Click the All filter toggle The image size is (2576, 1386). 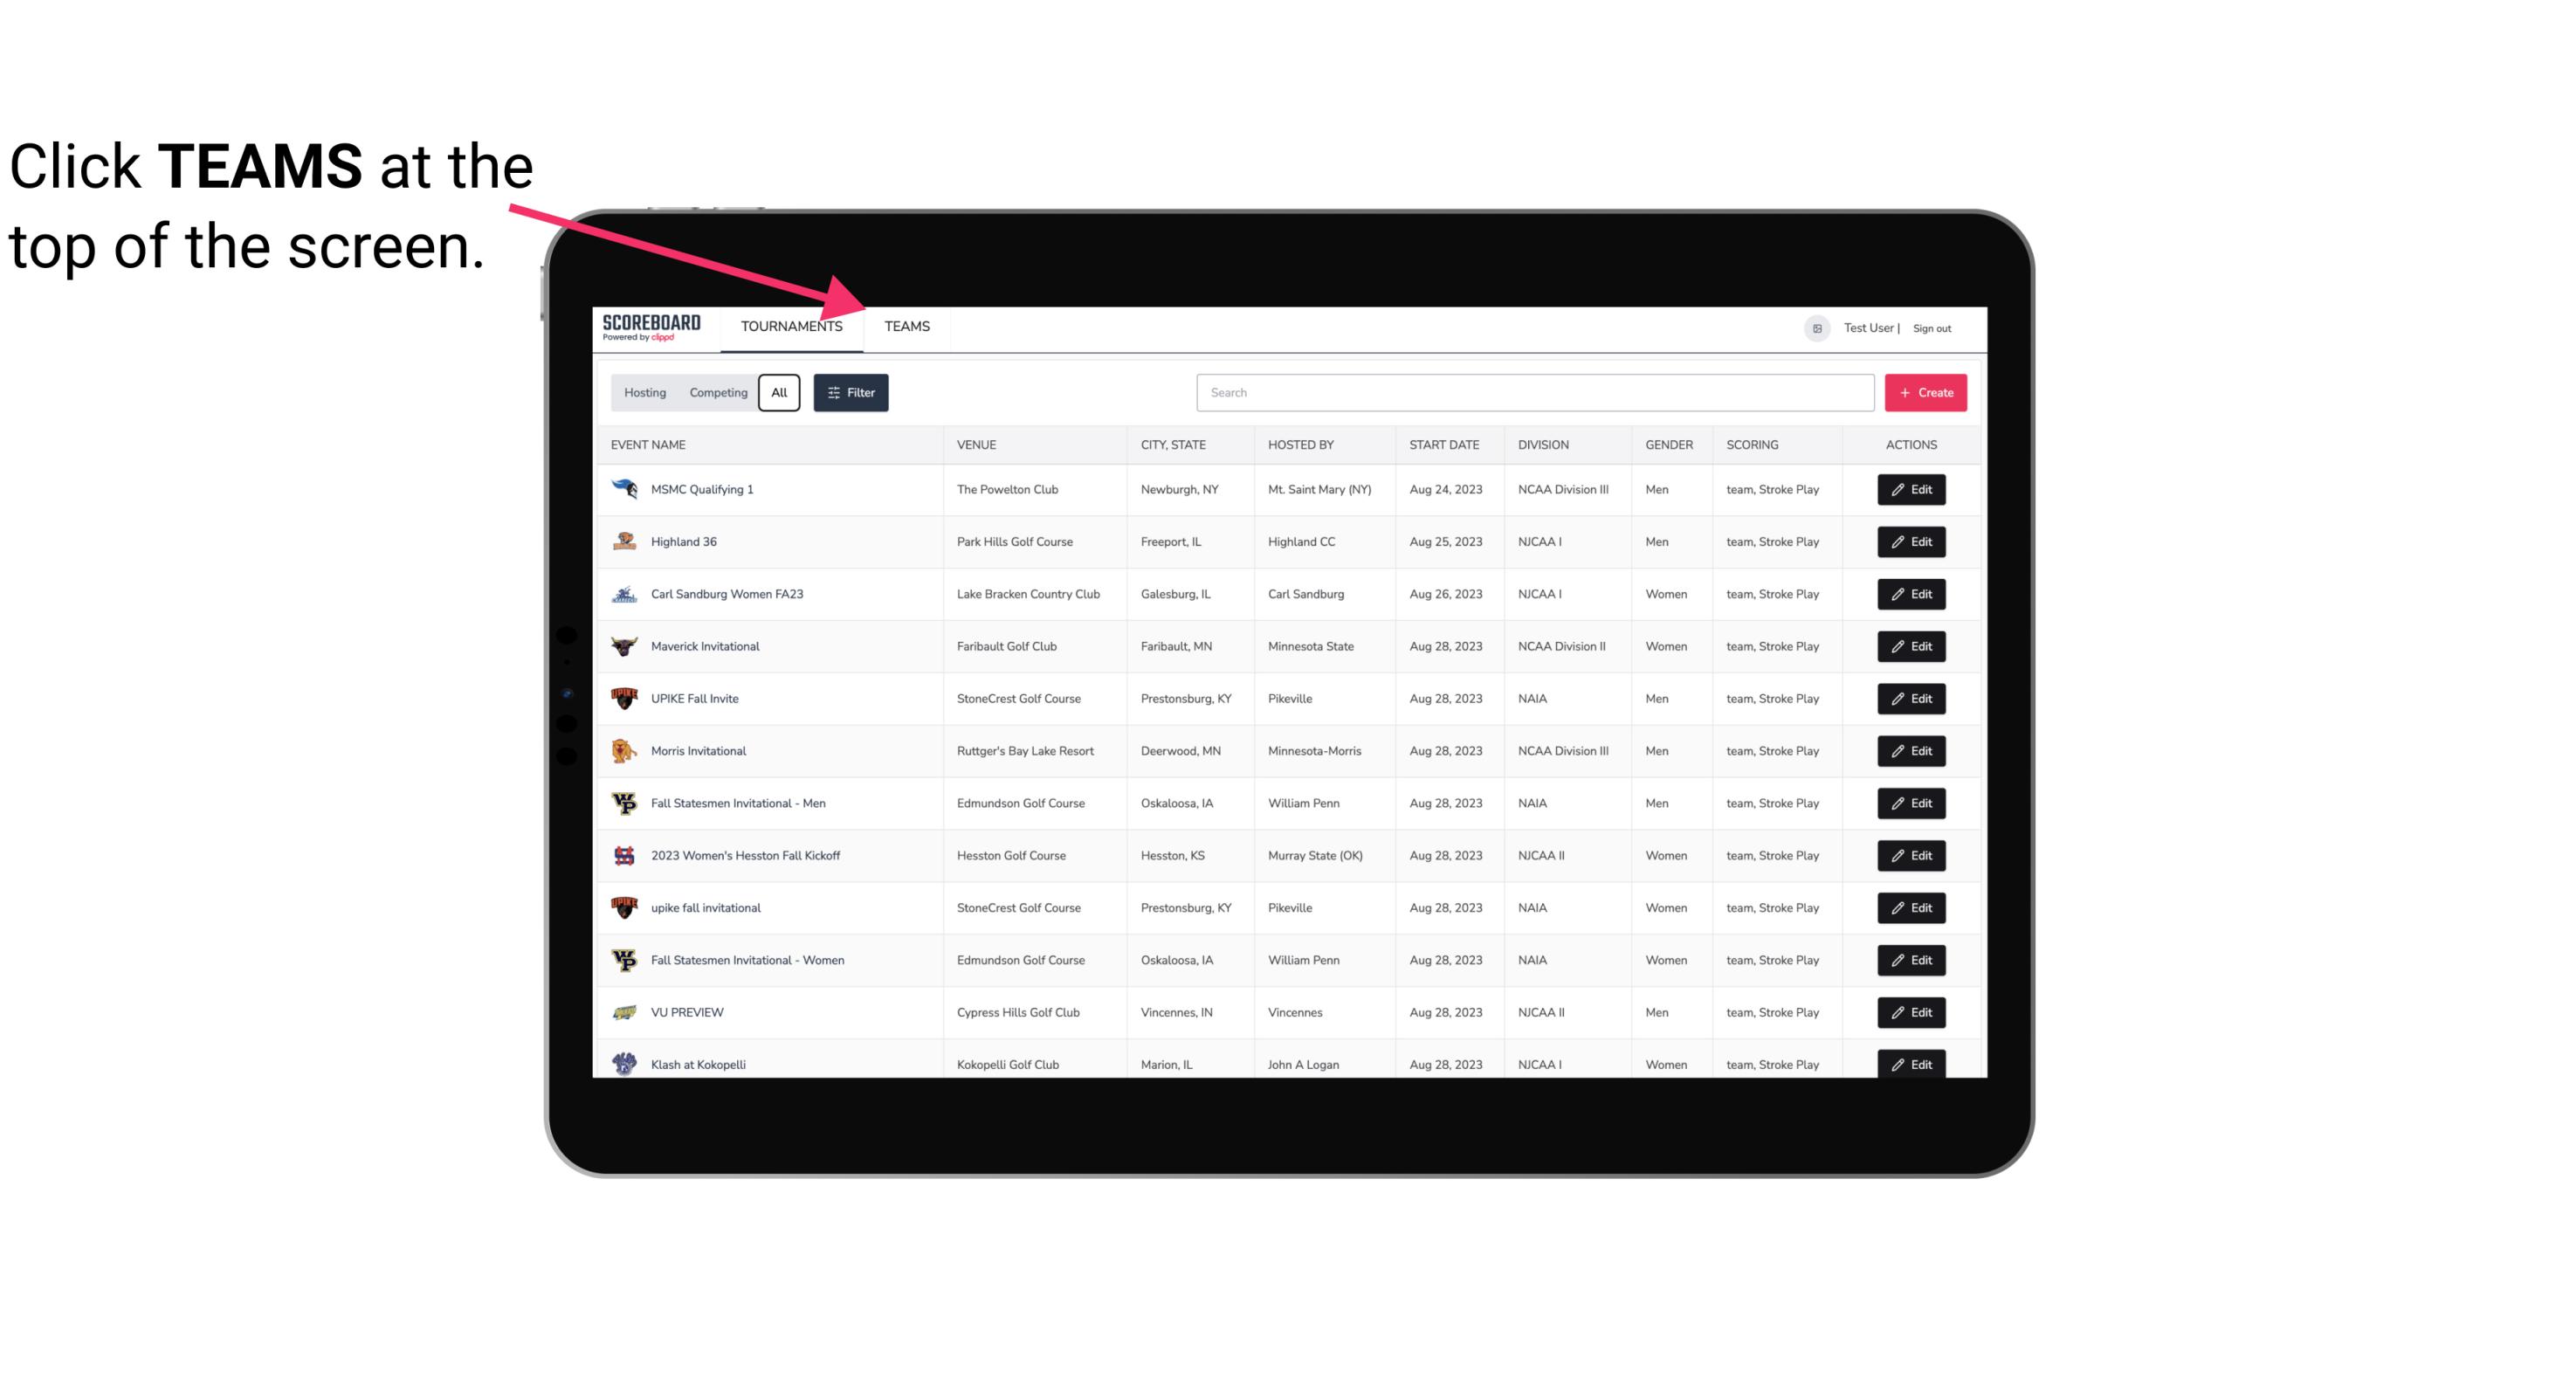(780, 393)
